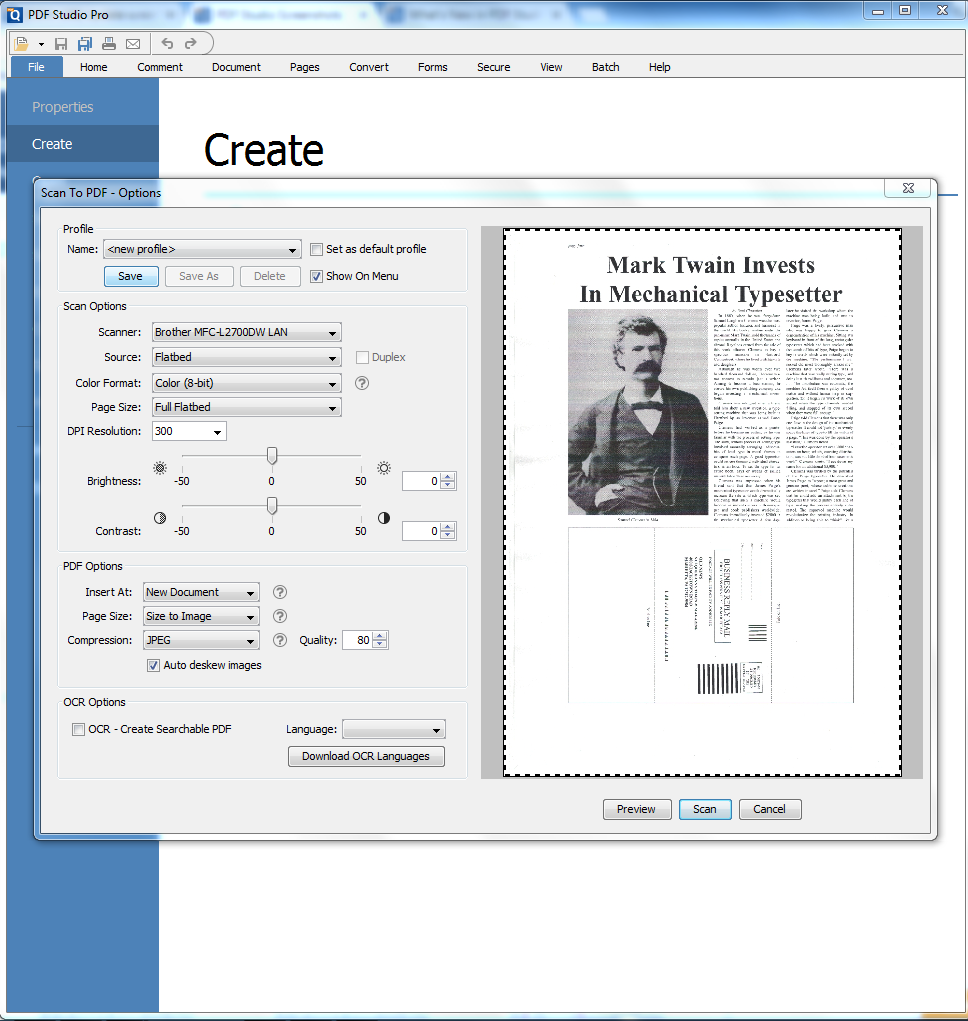Click the low contrast circle icon
Viewport: 968px width, 1021px height.
160,518
